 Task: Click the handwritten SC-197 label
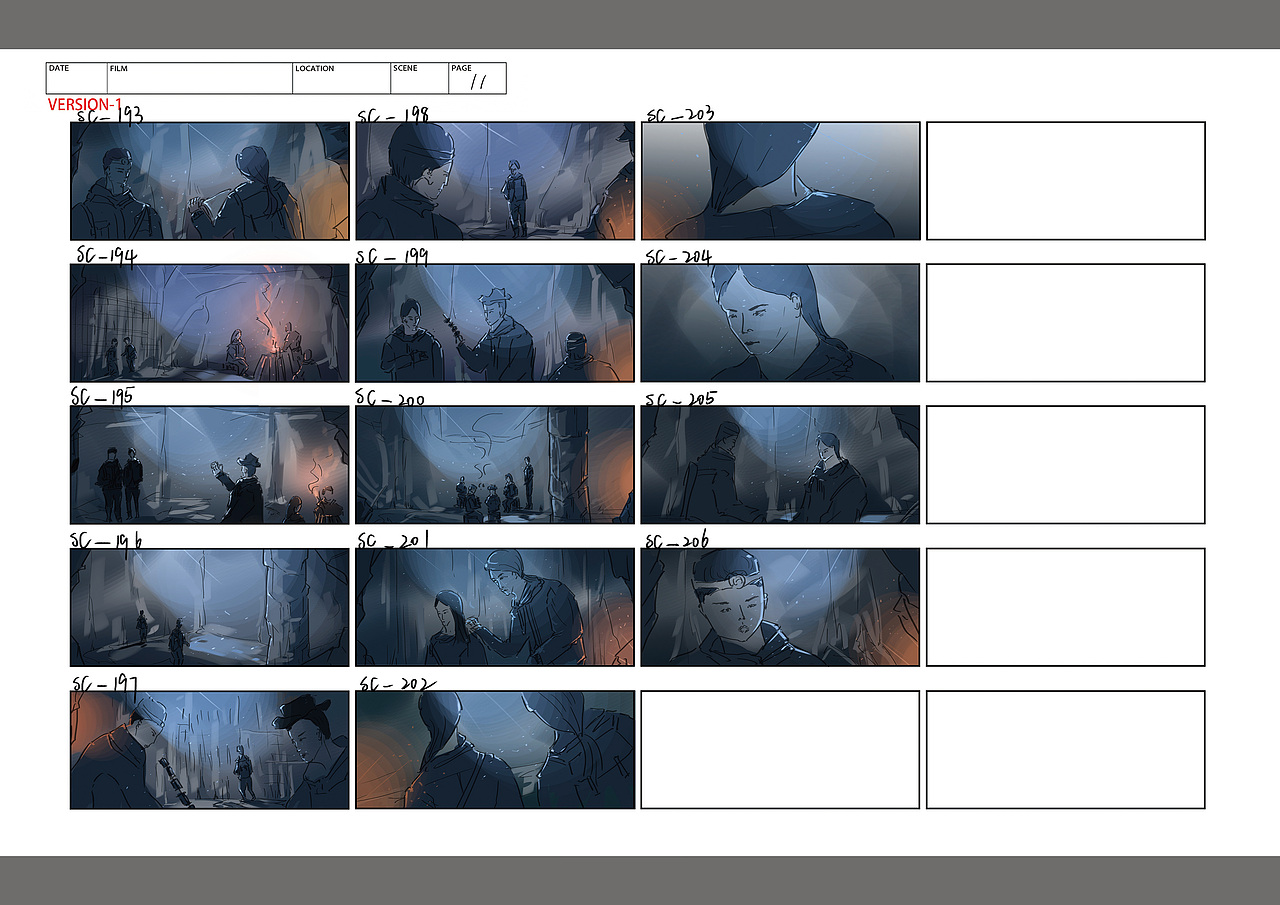click(104, 684)
